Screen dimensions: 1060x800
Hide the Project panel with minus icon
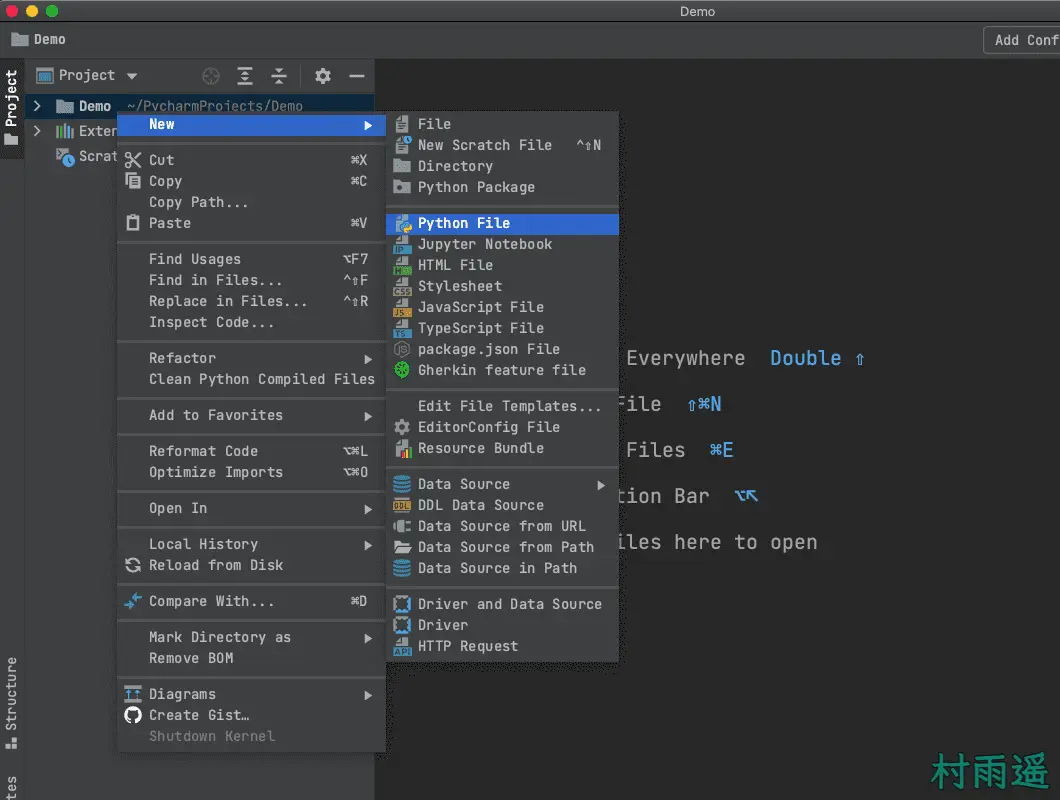[x=356, y=76]
